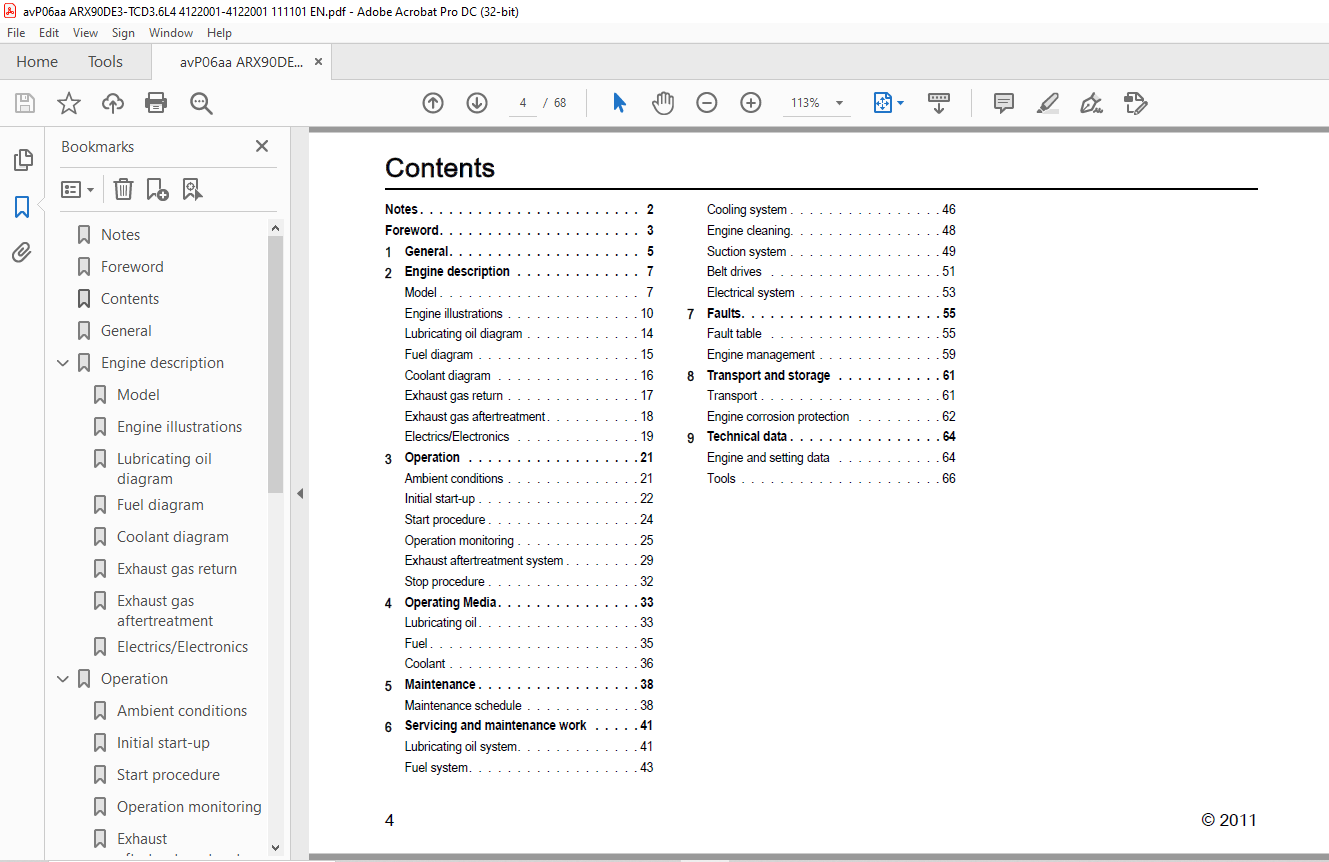Screen dimensions: 1329x862
Task: Close the Bookmarks panel
Action: (262, 146)
